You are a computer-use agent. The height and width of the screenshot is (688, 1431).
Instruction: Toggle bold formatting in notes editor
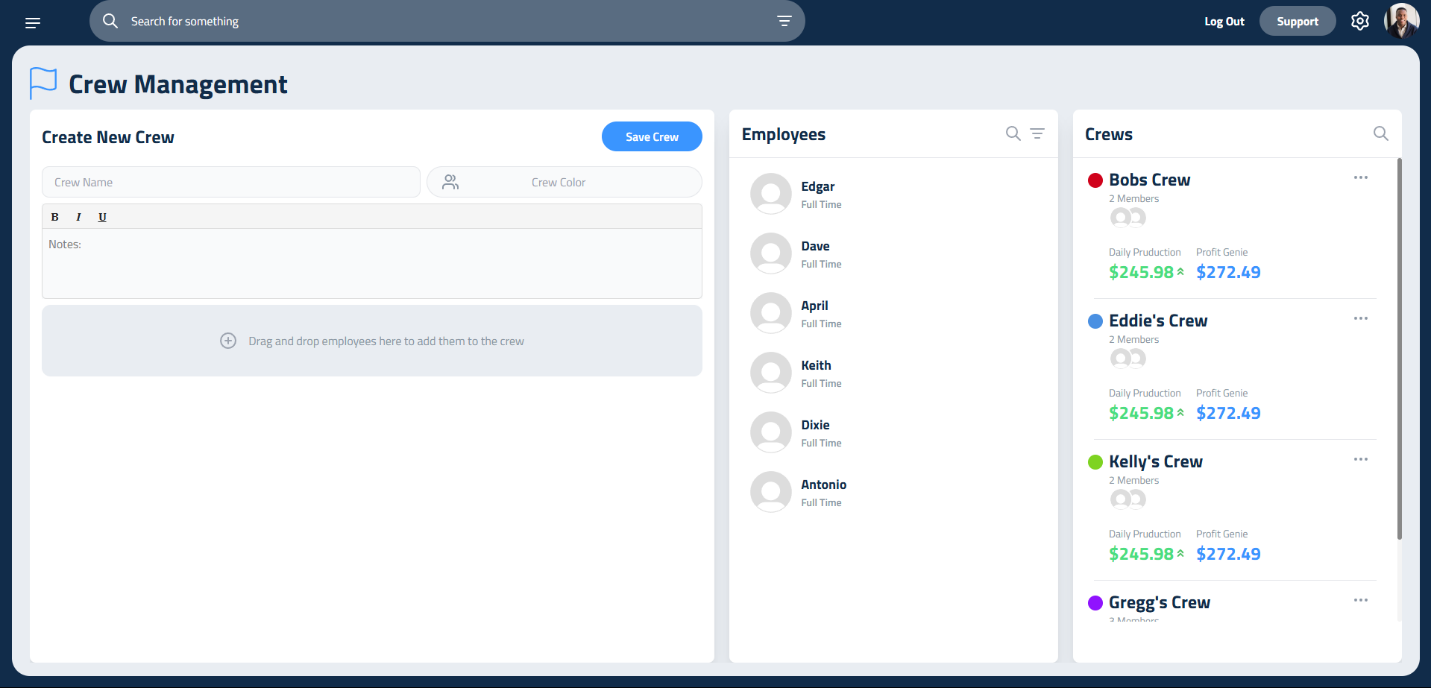[55, 217]
